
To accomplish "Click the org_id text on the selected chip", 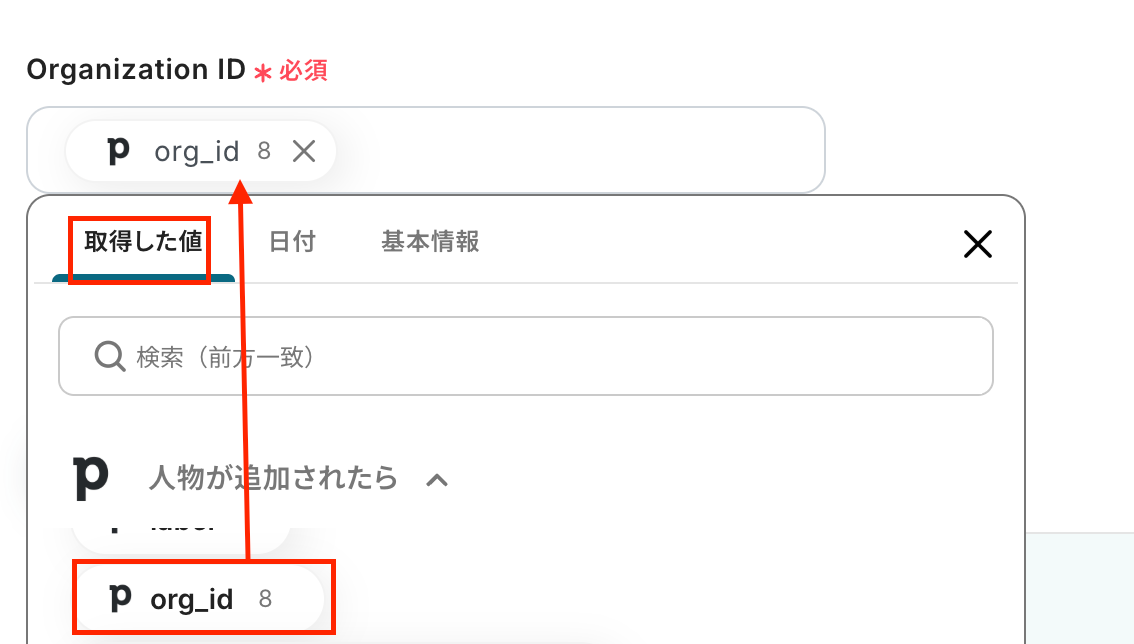I will pos(196,151).
